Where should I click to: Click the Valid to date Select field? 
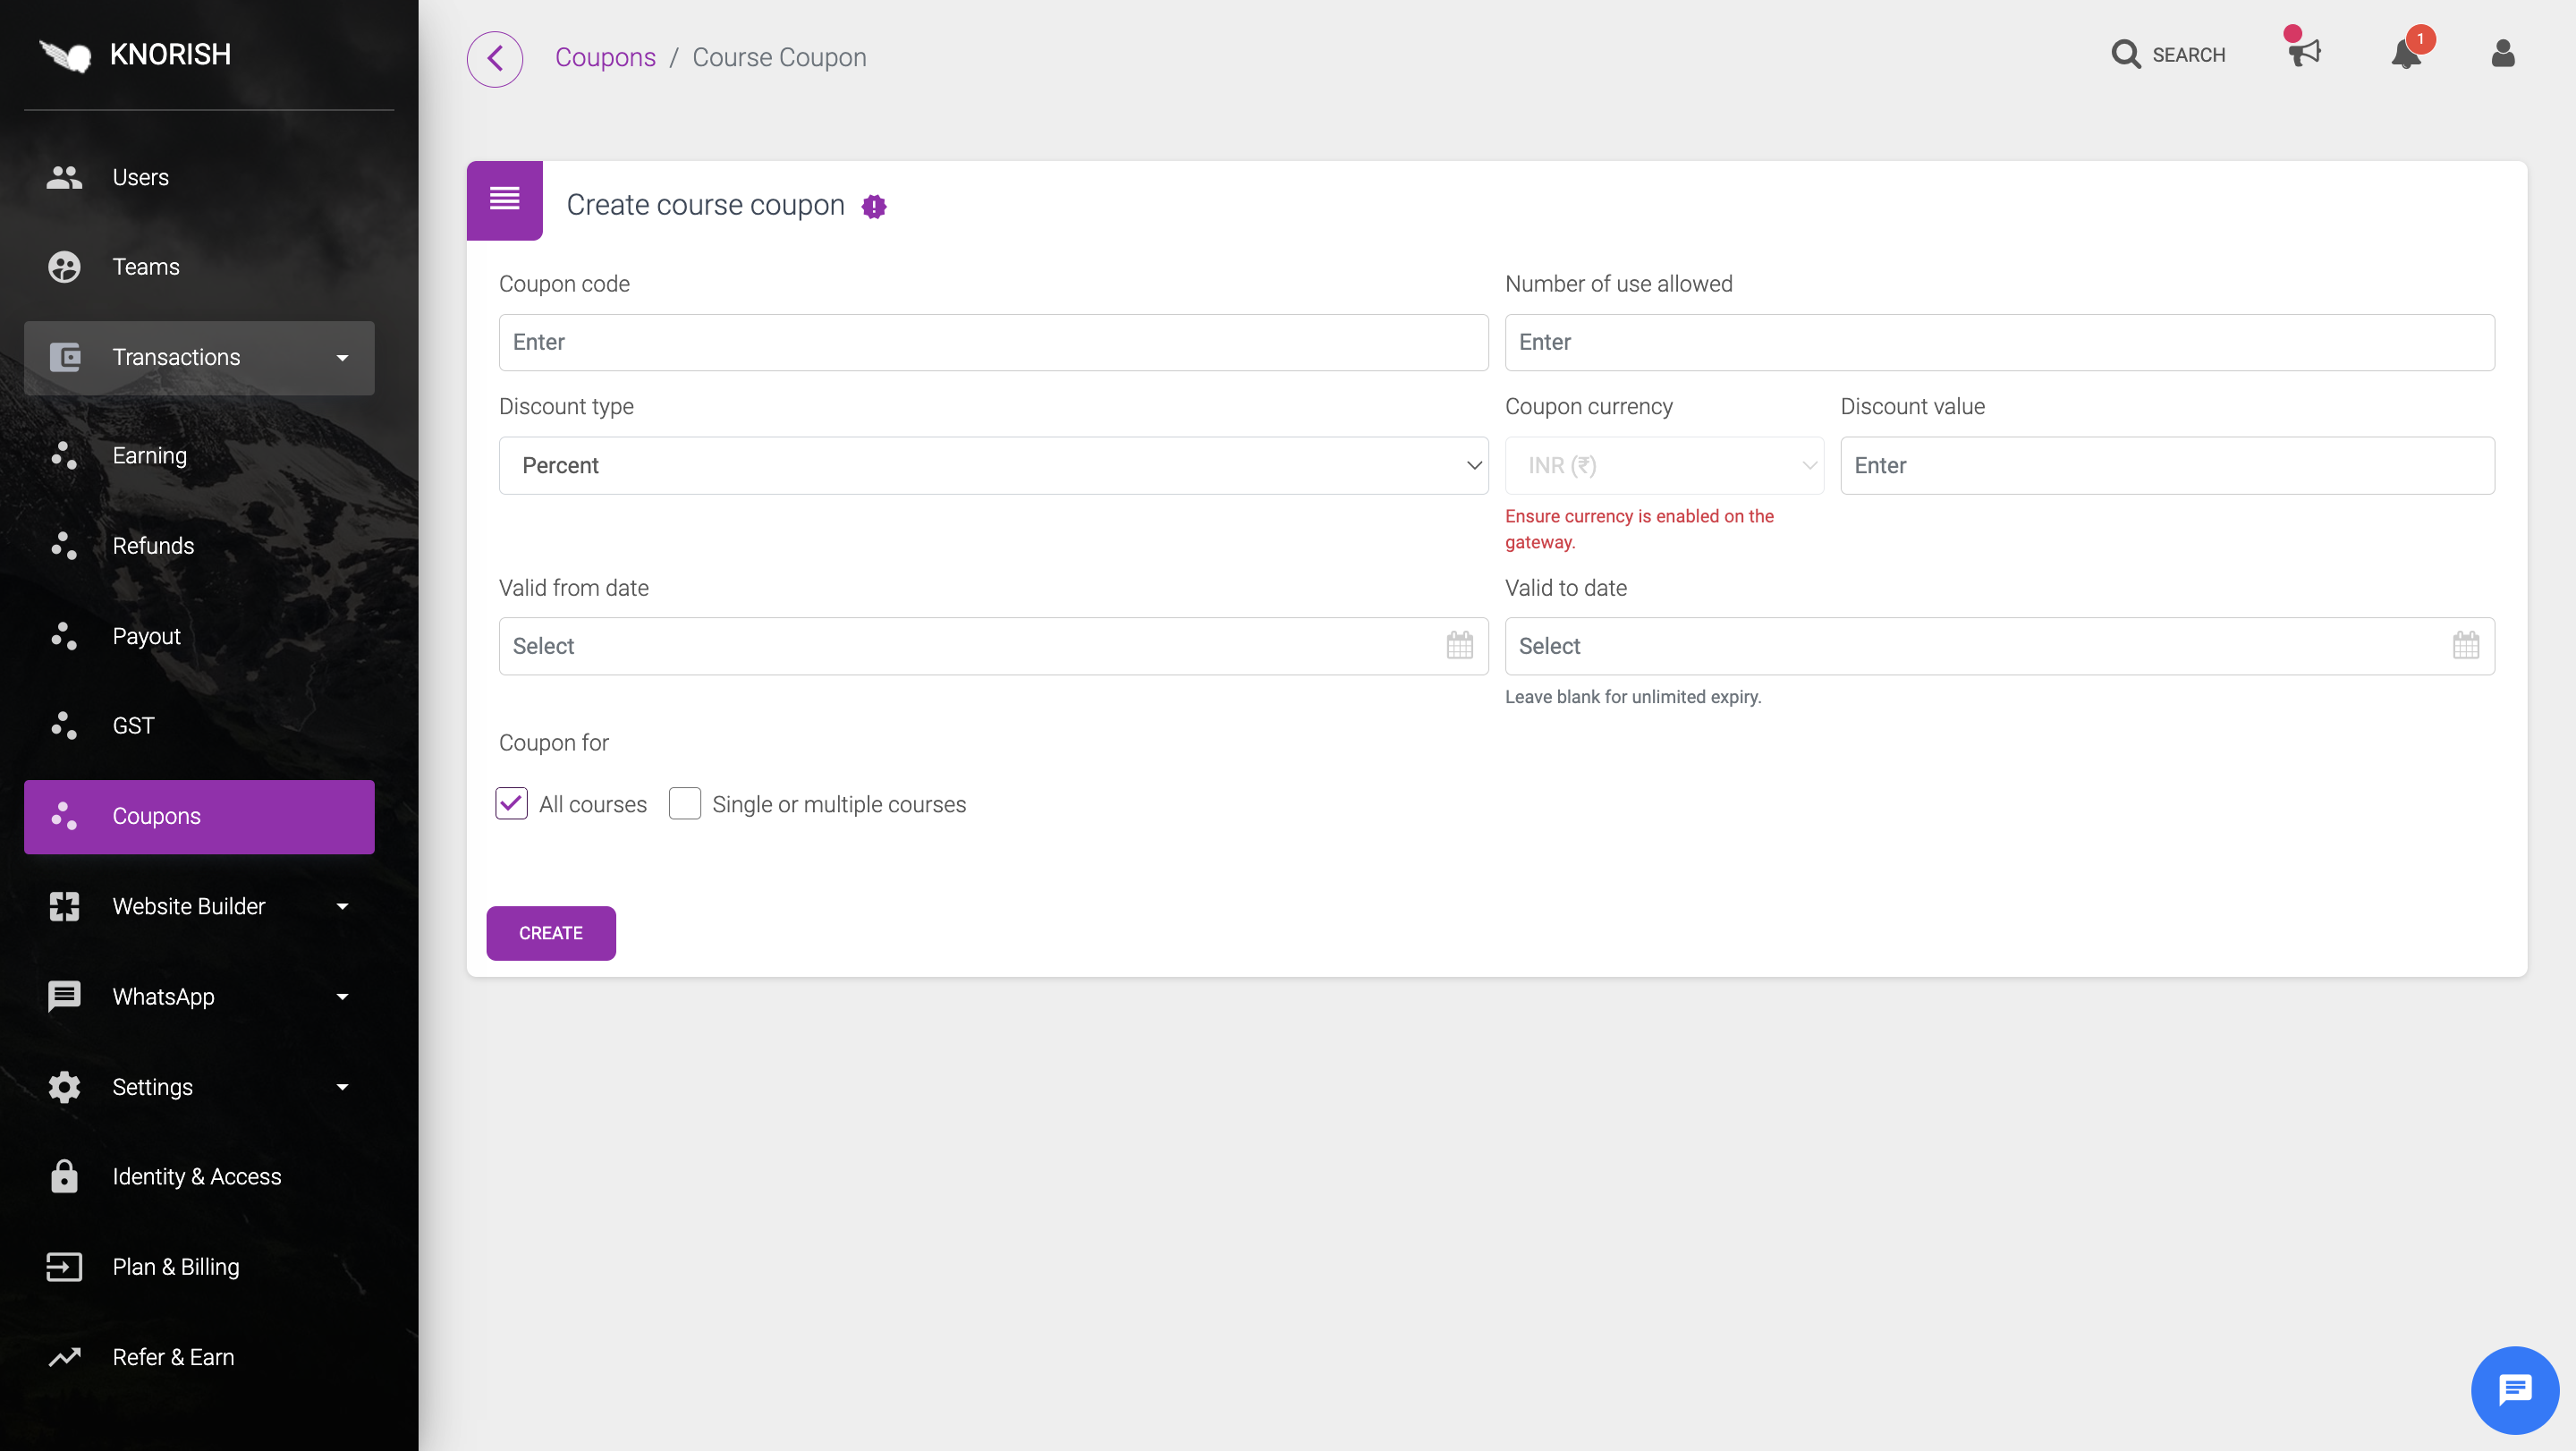[x=2000, y=646]
